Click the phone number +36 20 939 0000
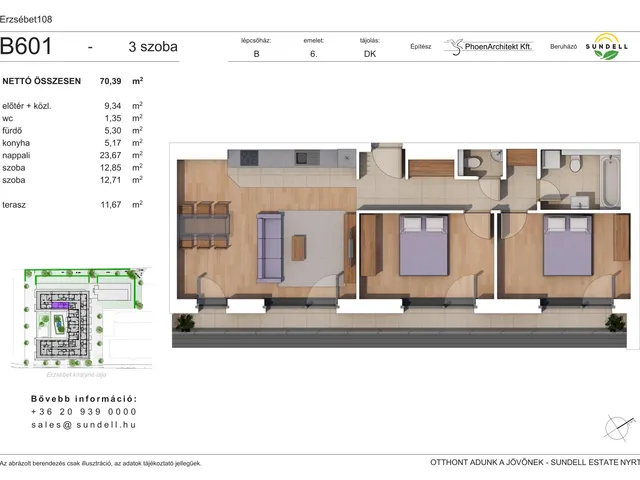Screen dimensions: 640x480 pyautogui.click(x=84, y=411)
